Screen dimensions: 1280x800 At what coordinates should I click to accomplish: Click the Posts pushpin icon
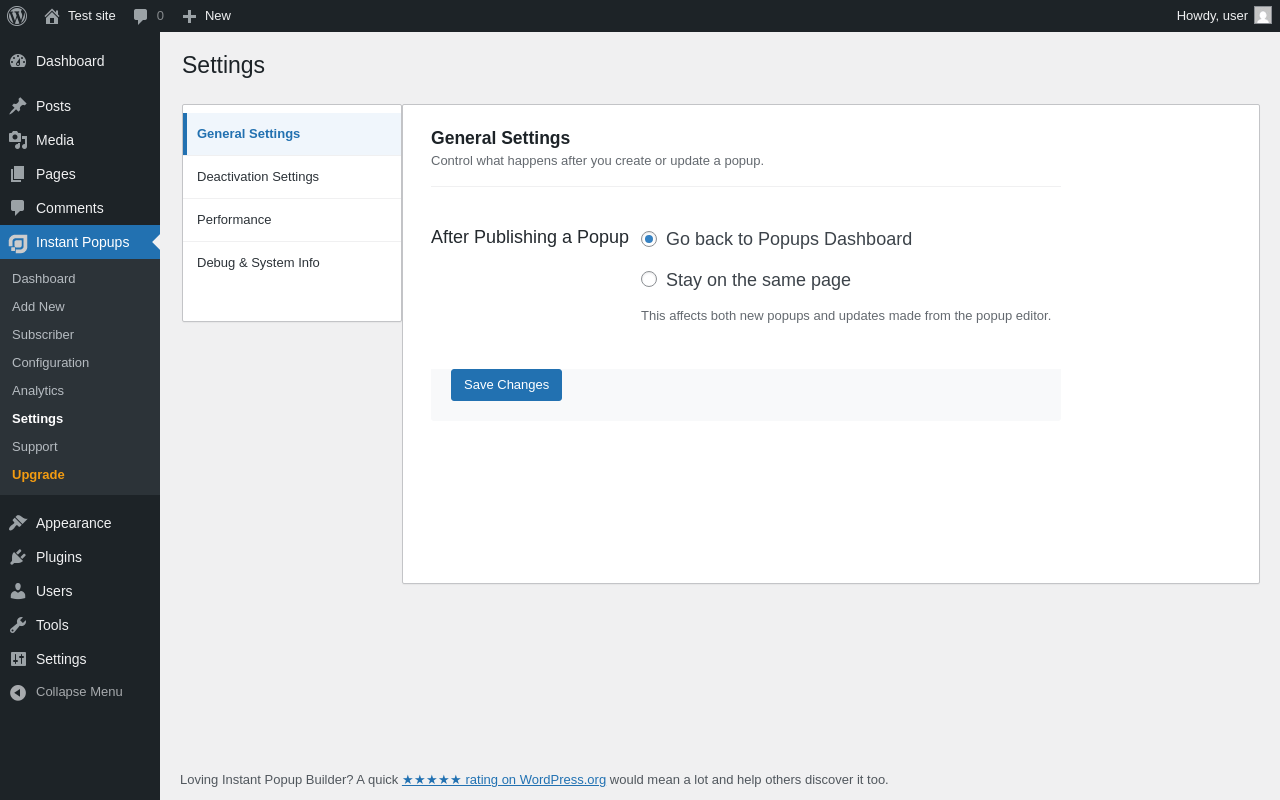point(18,106)
